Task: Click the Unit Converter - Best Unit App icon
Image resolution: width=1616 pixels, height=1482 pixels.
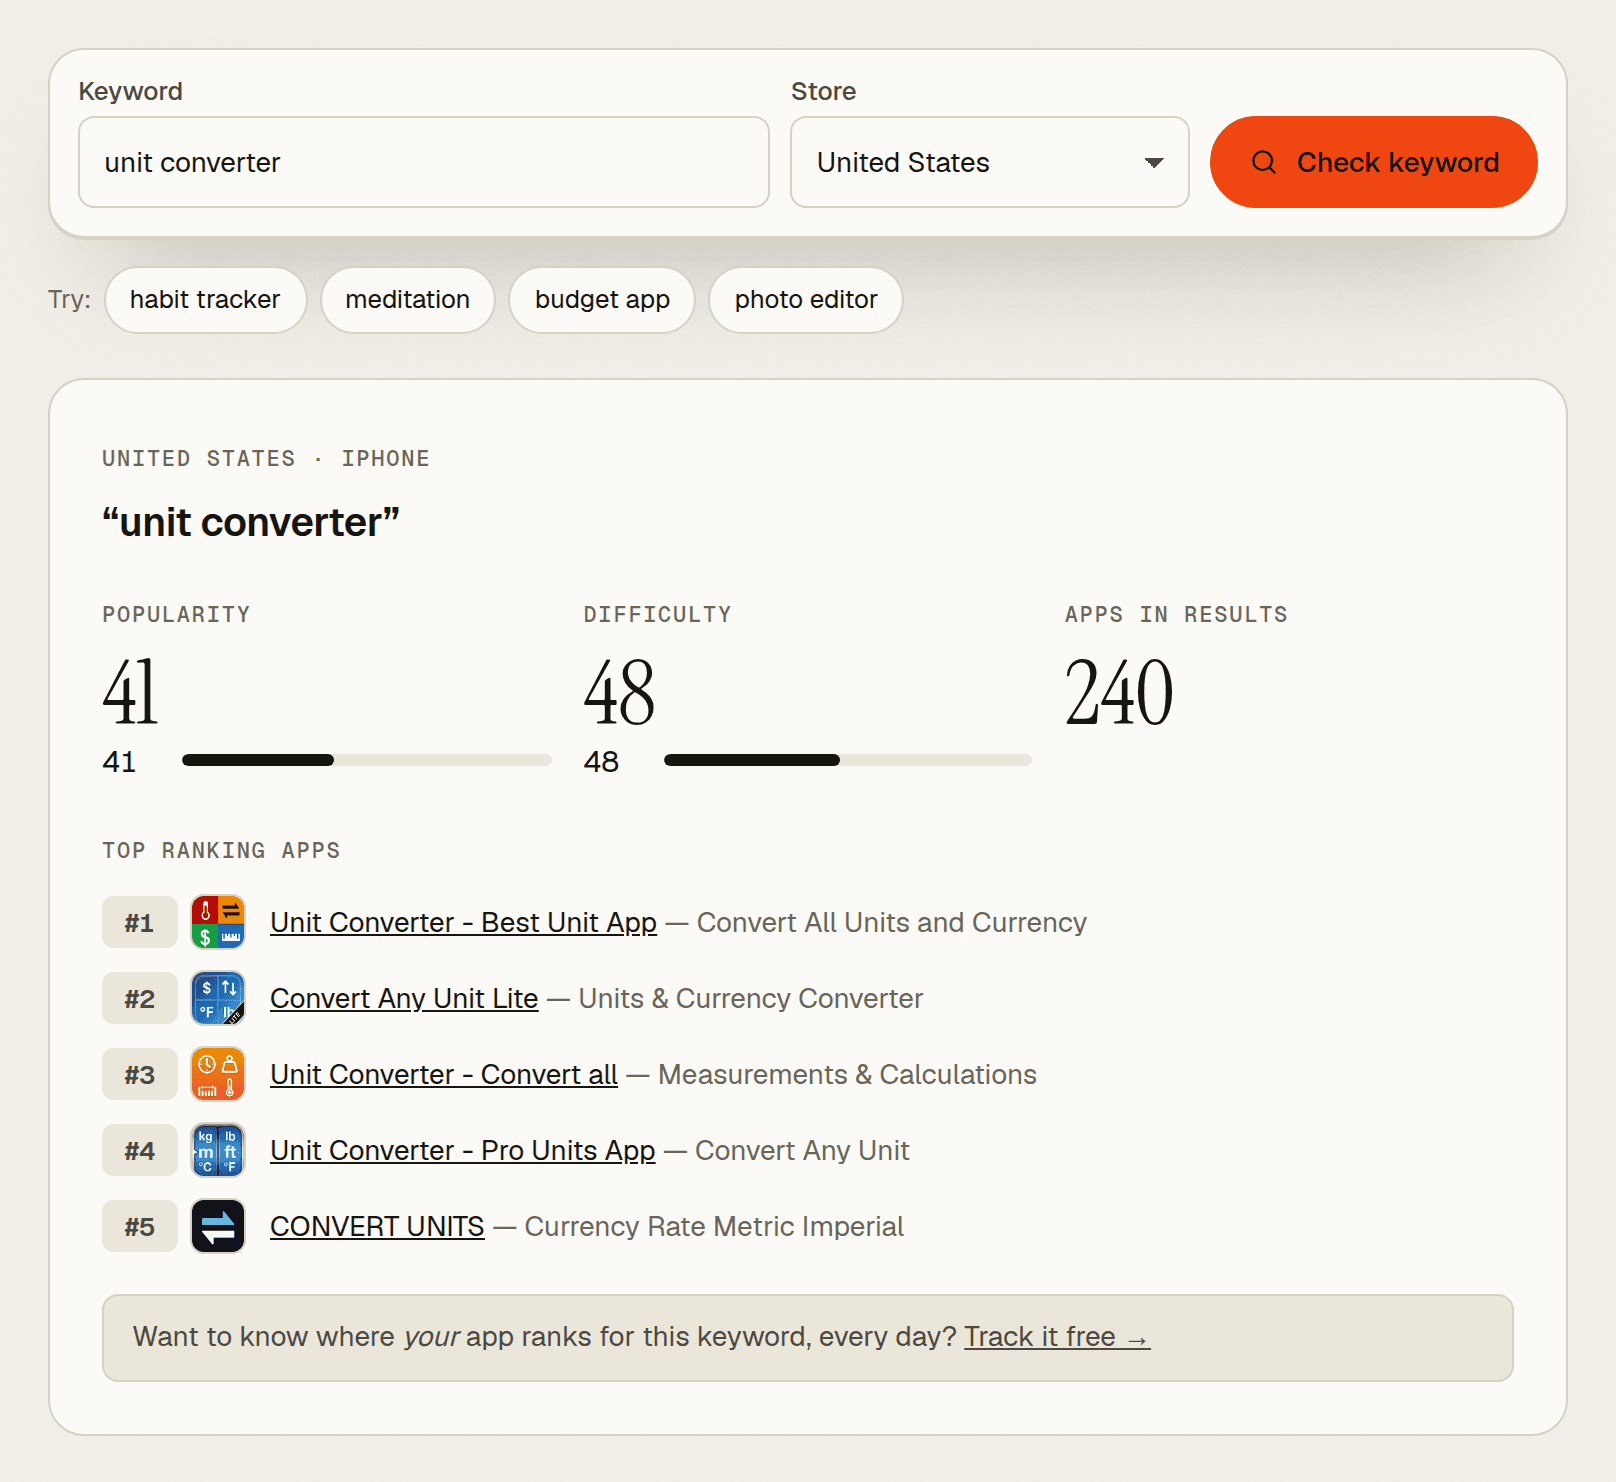Action: pos(218,922)
